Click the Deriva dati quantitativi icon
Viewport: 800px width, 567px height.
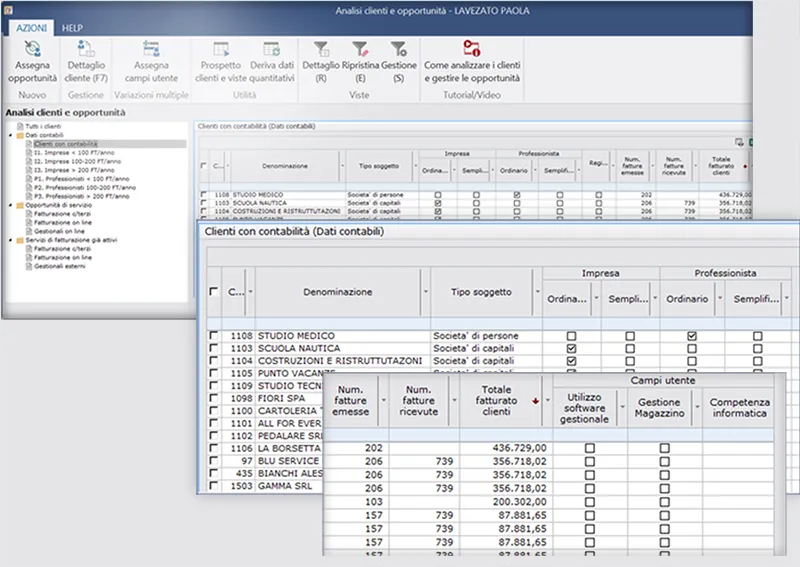coord(271,49)
